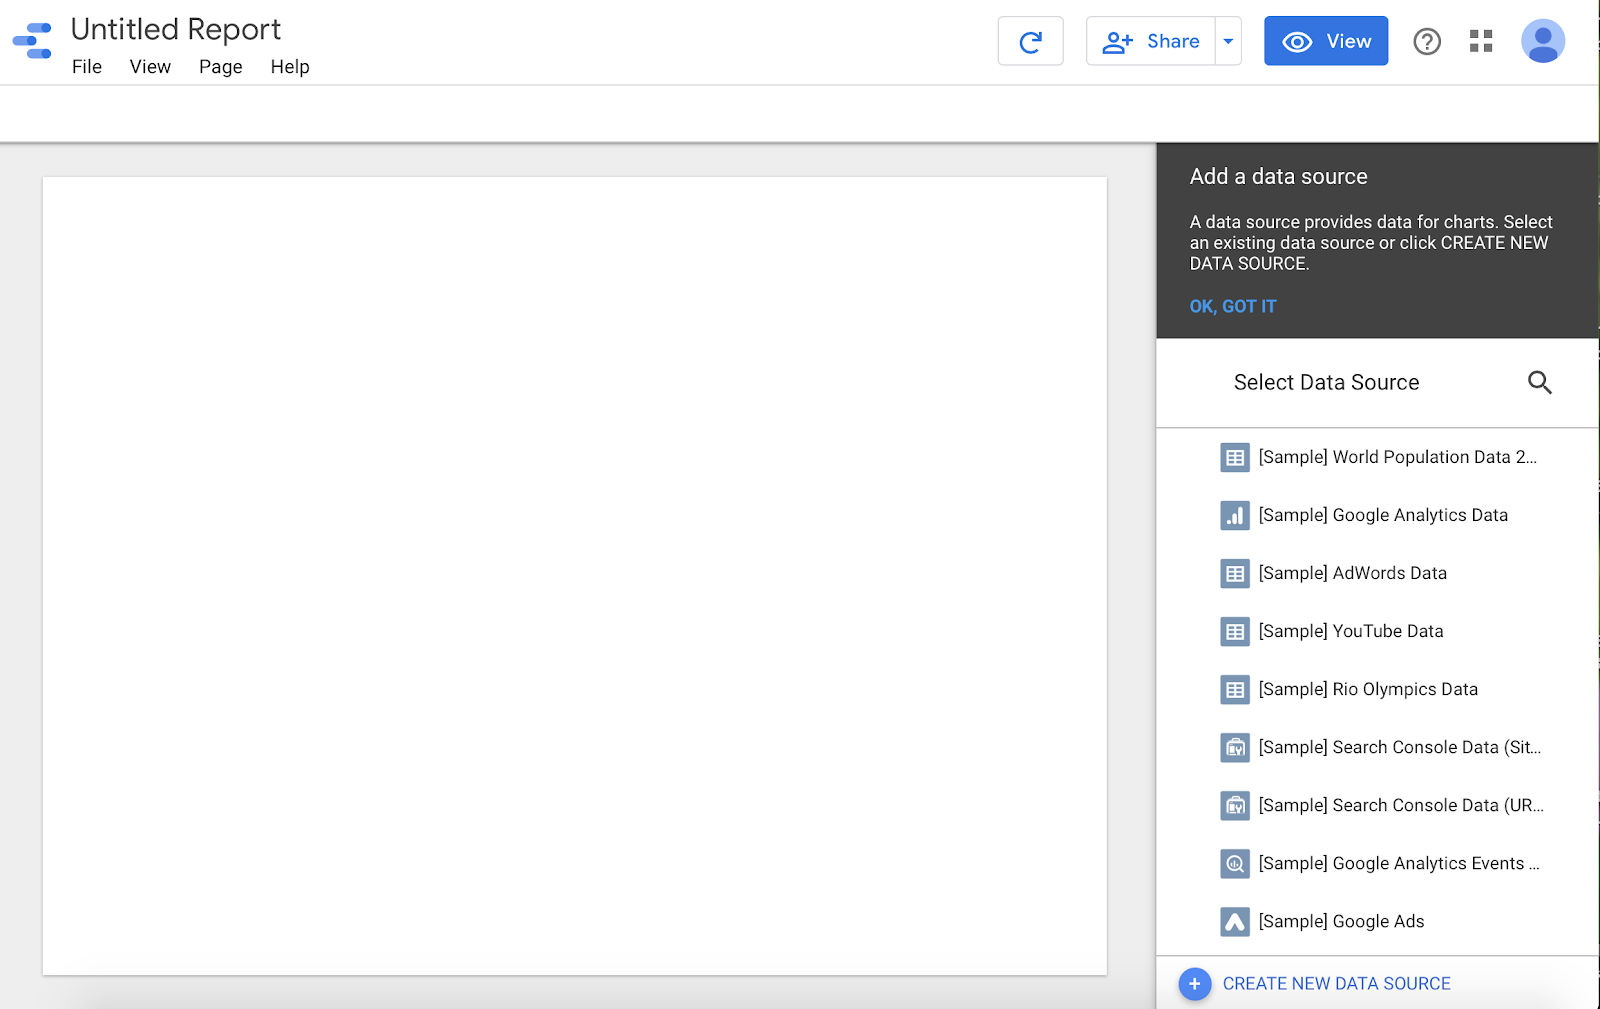
Task: Click icon beside Search Console Data (UR...
Action: [1235, 805]
